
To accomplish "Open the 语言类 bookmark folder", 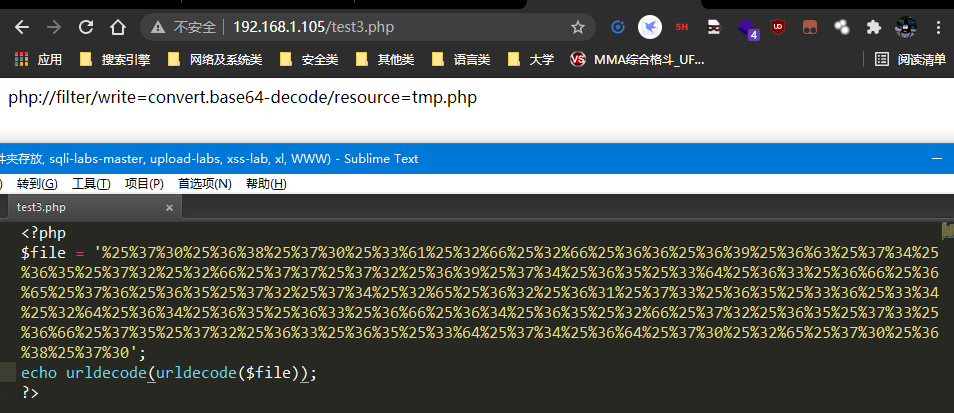I will point(461,59).
